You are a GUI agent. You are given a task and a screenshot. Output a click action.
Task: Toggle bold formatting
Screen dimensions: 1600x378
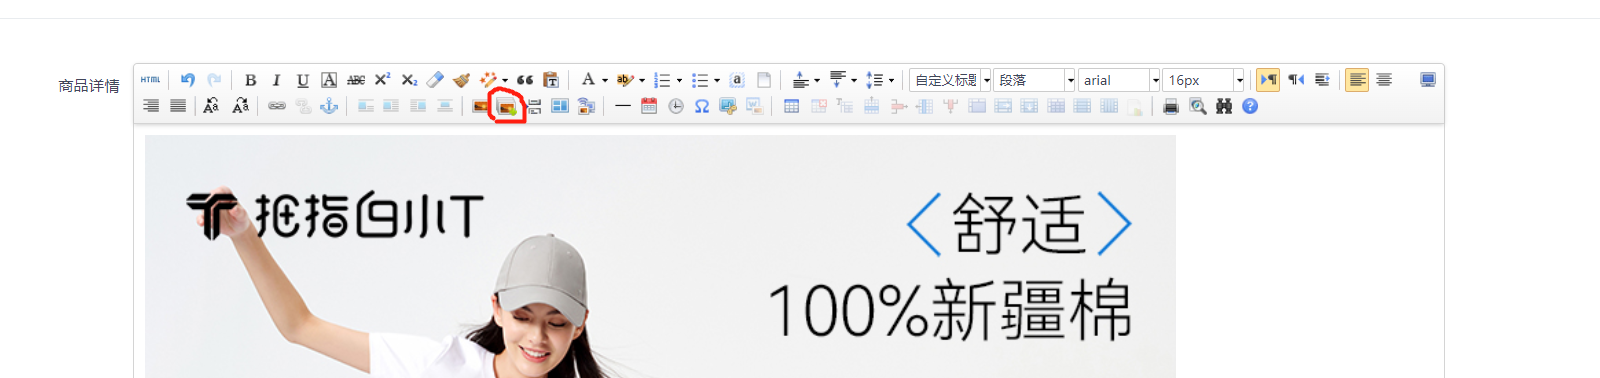[x=251, y=80]
